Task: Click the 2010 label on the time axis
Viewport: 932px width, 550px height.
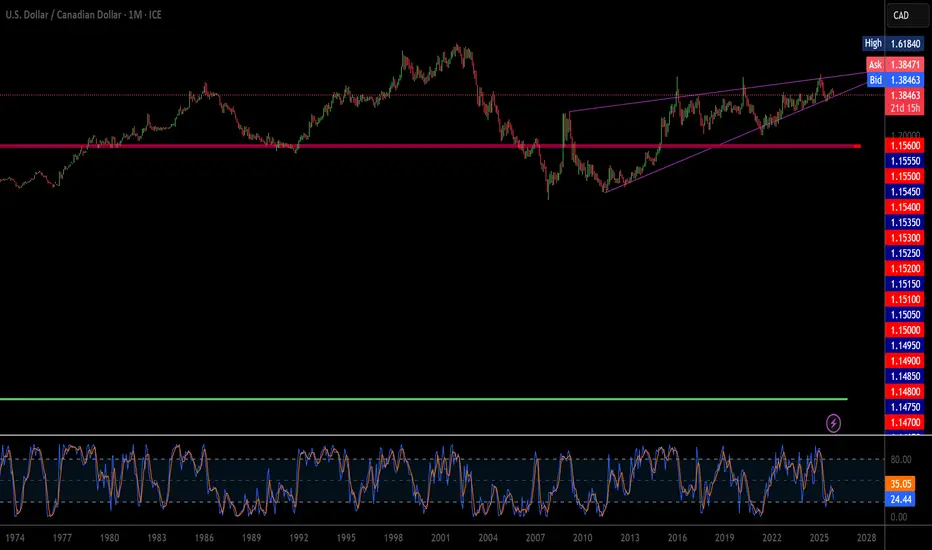Action: [582, 538]
